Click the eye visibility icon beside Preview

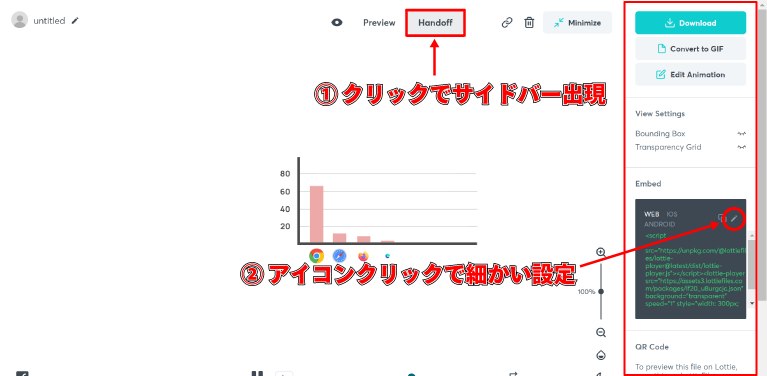pyautogui.click(x=337, y=22)
